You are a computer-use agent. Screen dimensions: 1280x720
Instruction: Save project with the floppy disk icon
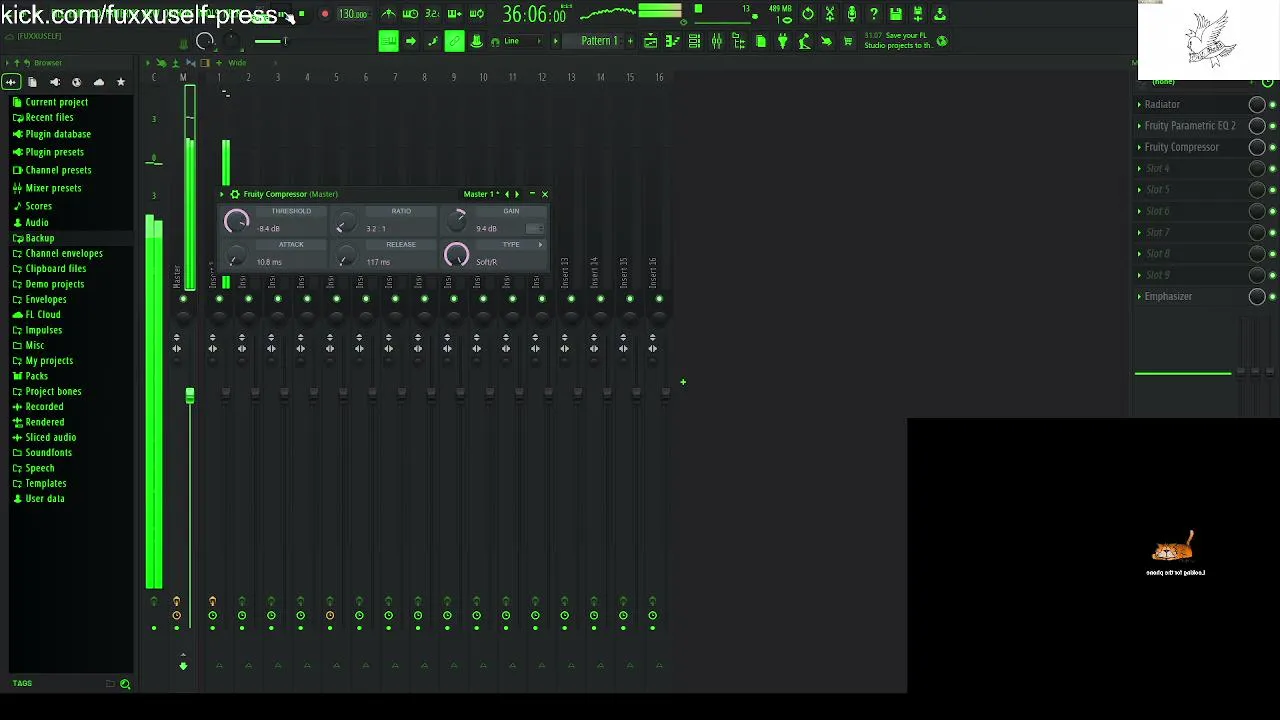pyautogui.click(x=896, y=14)
